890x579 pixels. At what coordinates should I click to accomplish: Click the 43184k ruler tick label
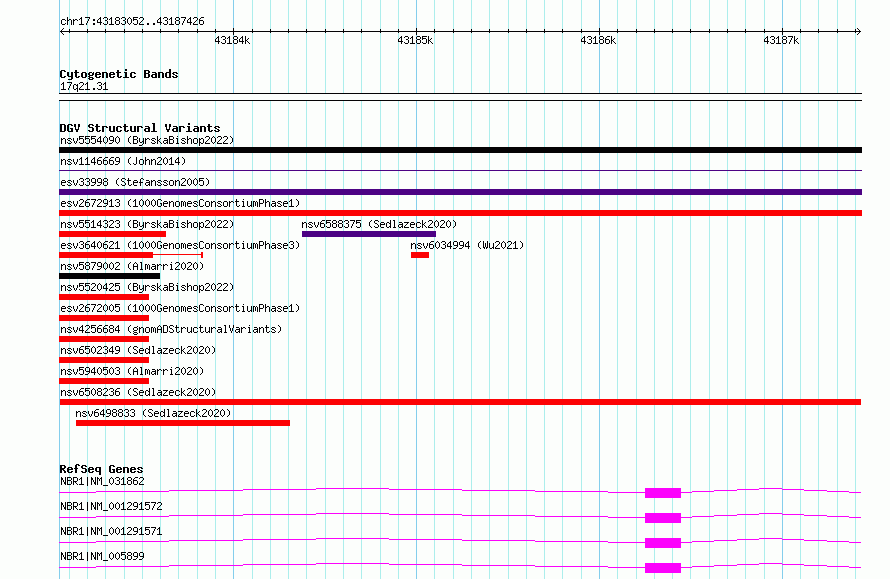232,40
